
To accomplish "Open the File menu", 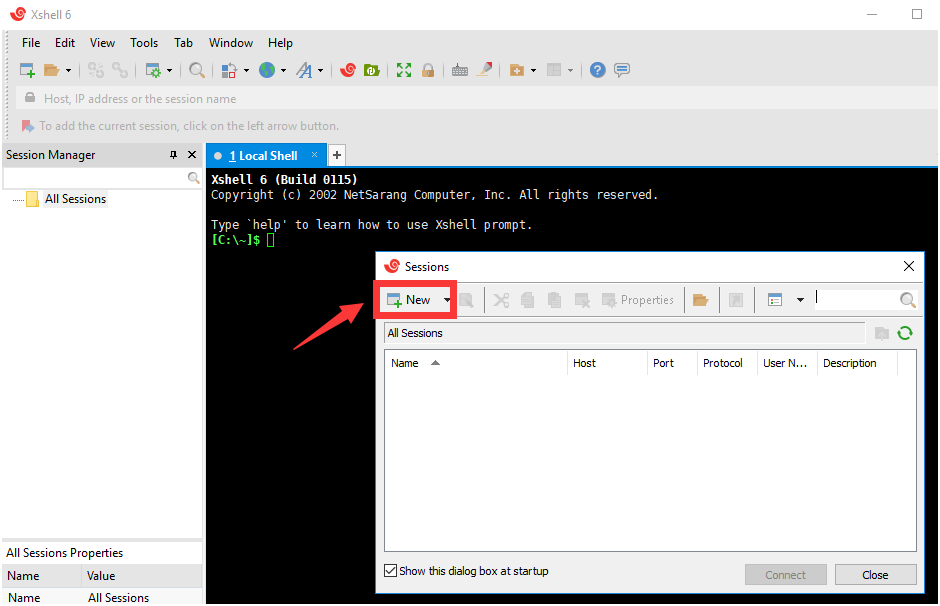I will pos(31,43).
